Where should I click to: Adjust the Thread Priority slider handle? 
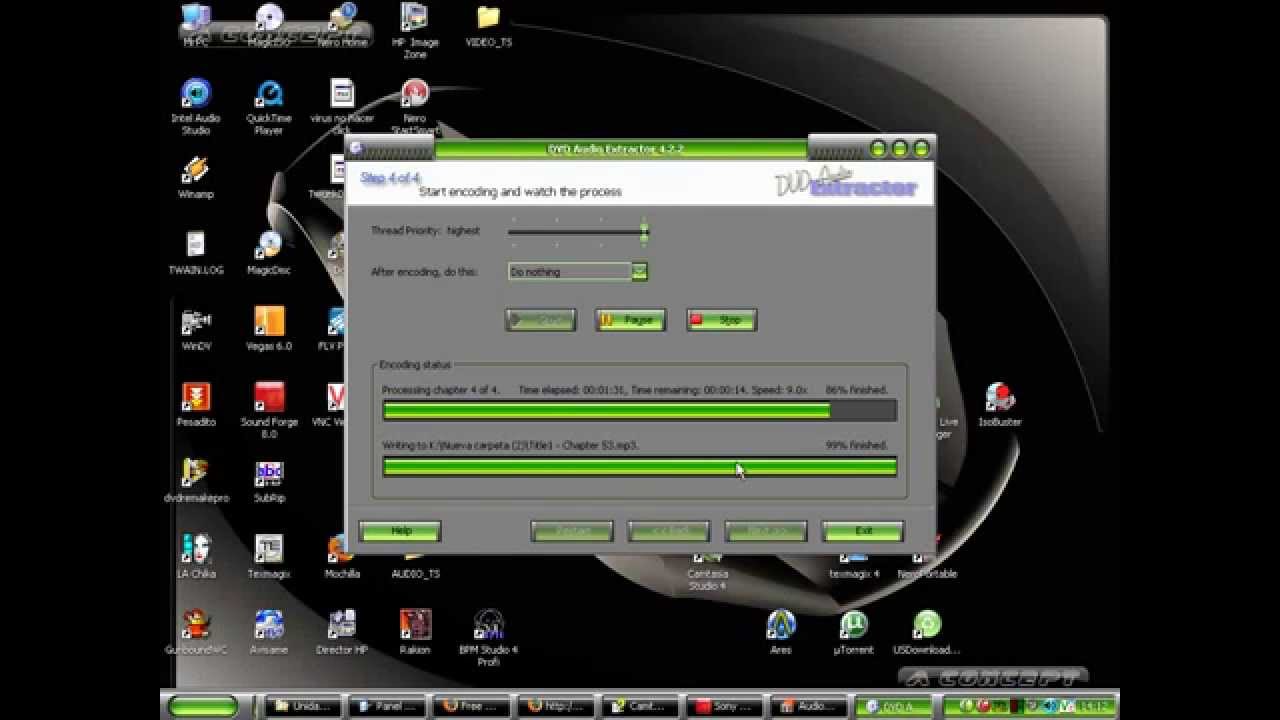644,233
